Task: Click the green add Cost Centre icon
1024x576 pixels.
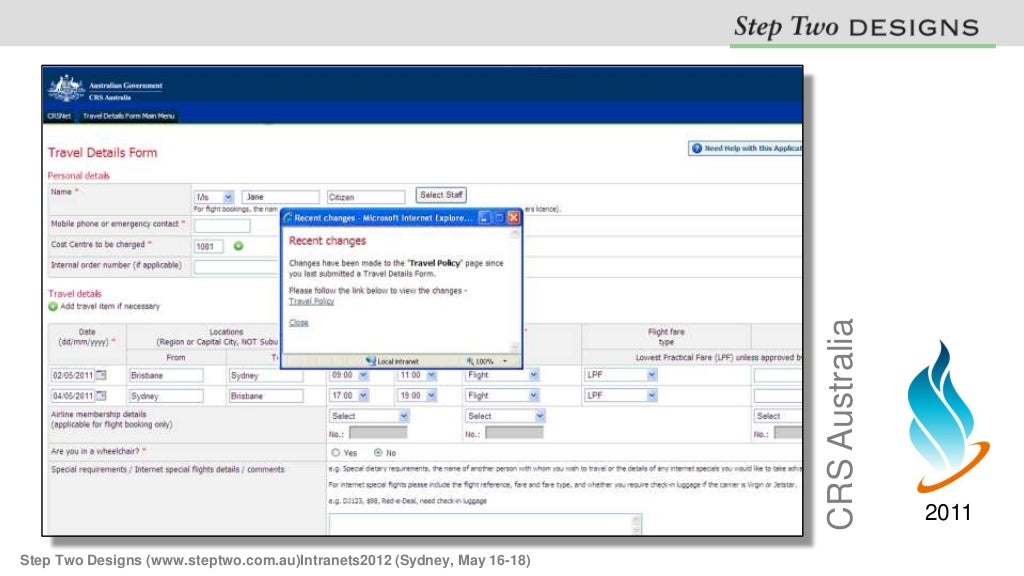Action: pos(238,246)
